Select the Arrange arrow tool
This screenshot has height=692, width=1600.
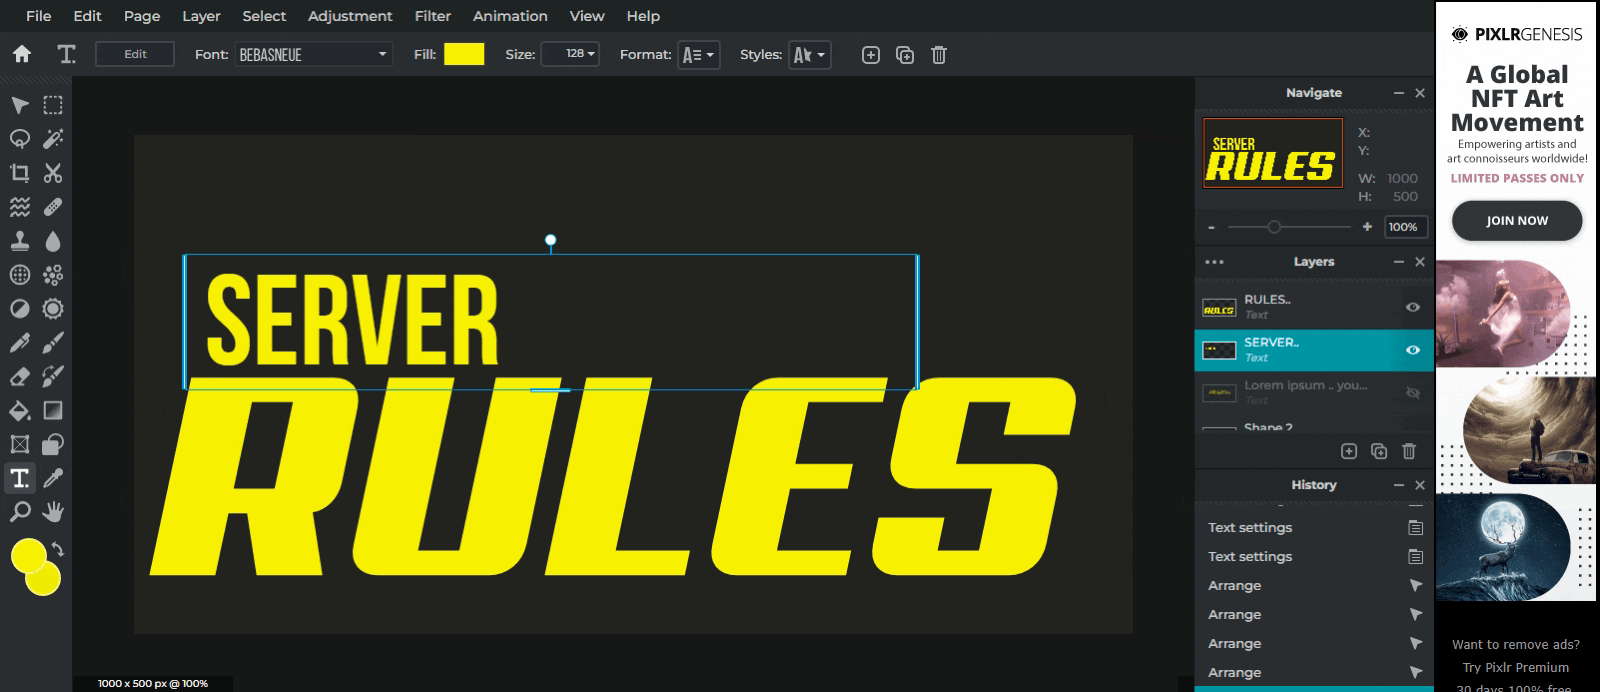(20, 105)
